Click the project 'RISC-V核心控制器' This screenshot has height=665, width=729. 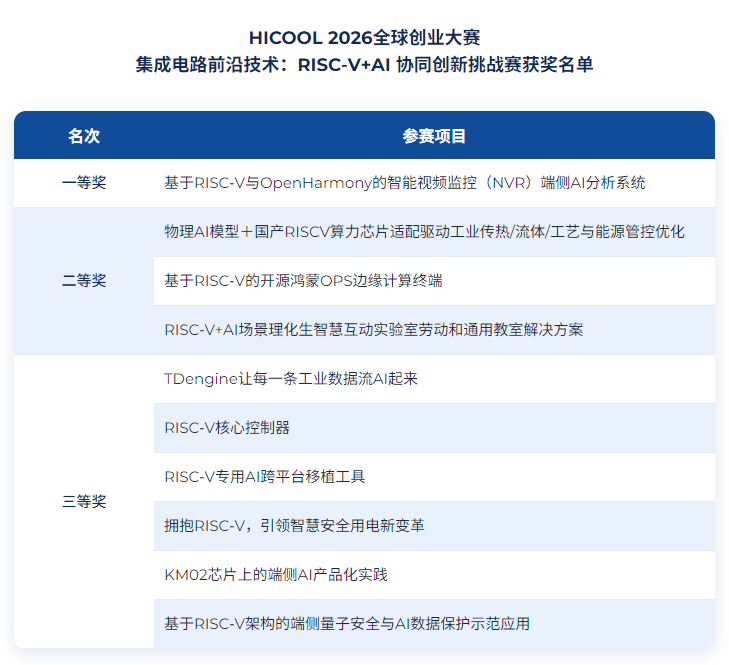(227, 428)
